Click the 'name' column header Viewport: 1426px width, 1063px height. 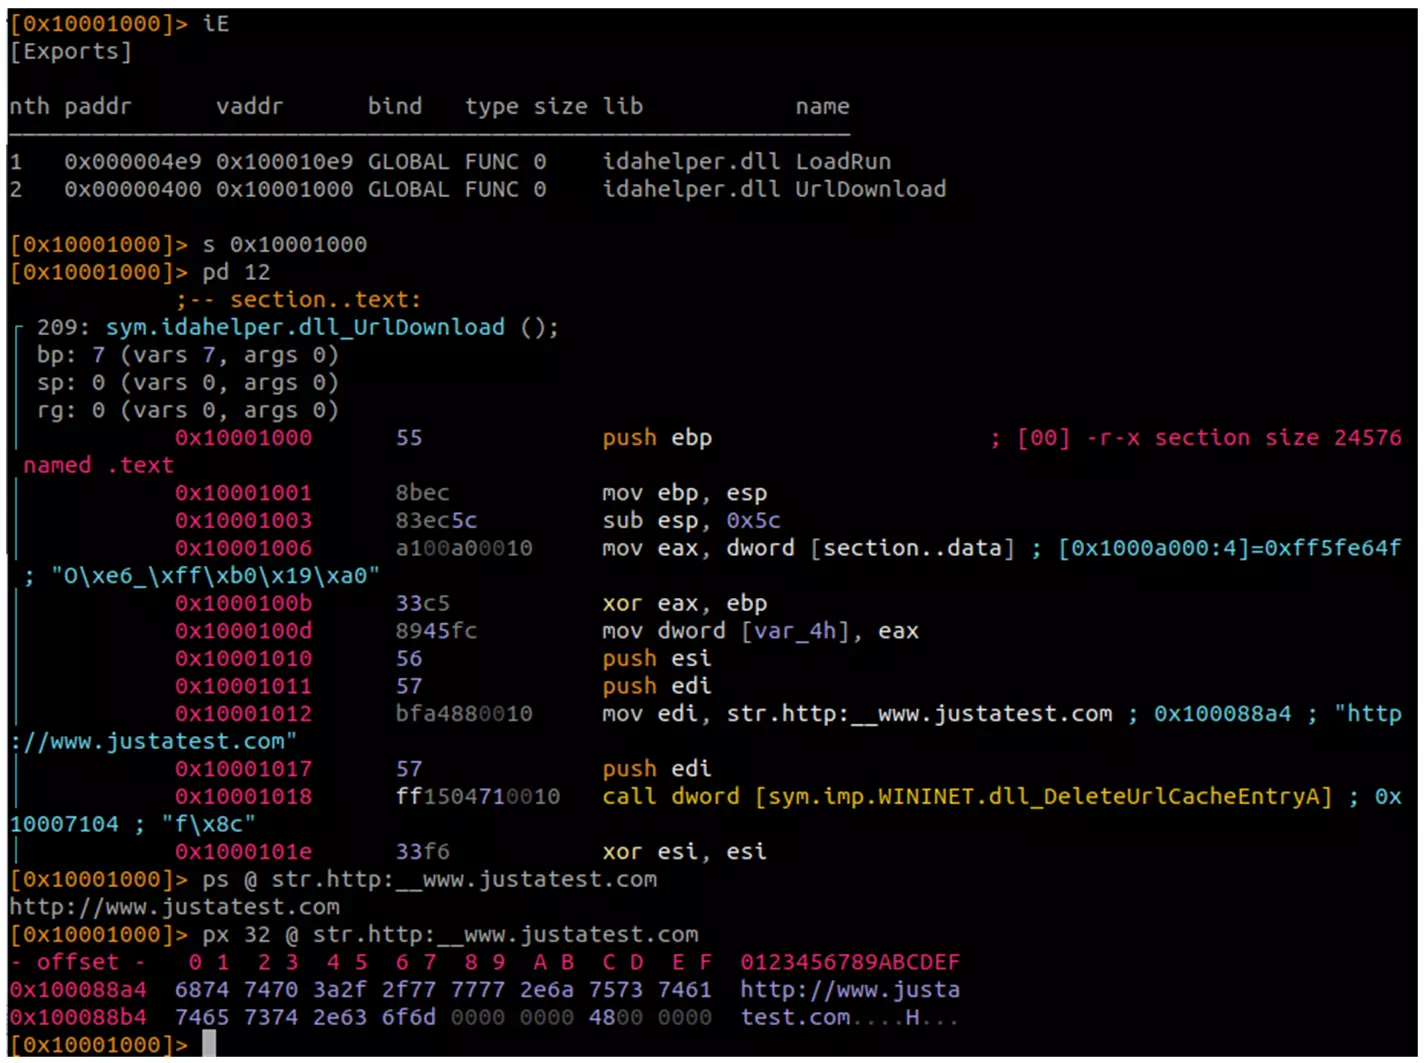[822, 107]
